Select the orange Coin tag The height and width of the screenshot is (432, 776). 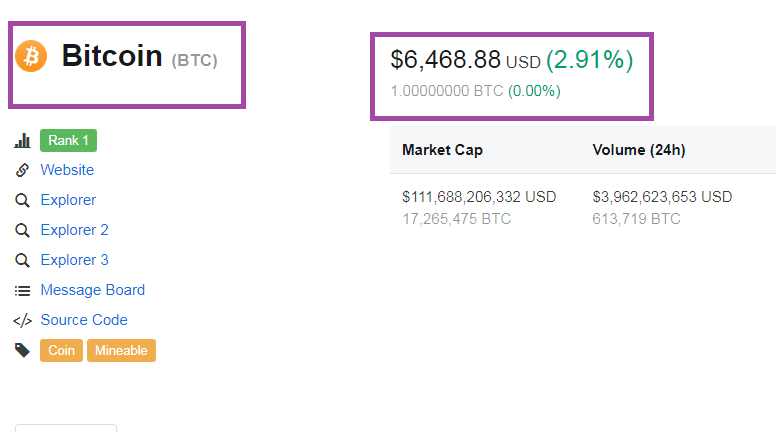coord(61,351)
